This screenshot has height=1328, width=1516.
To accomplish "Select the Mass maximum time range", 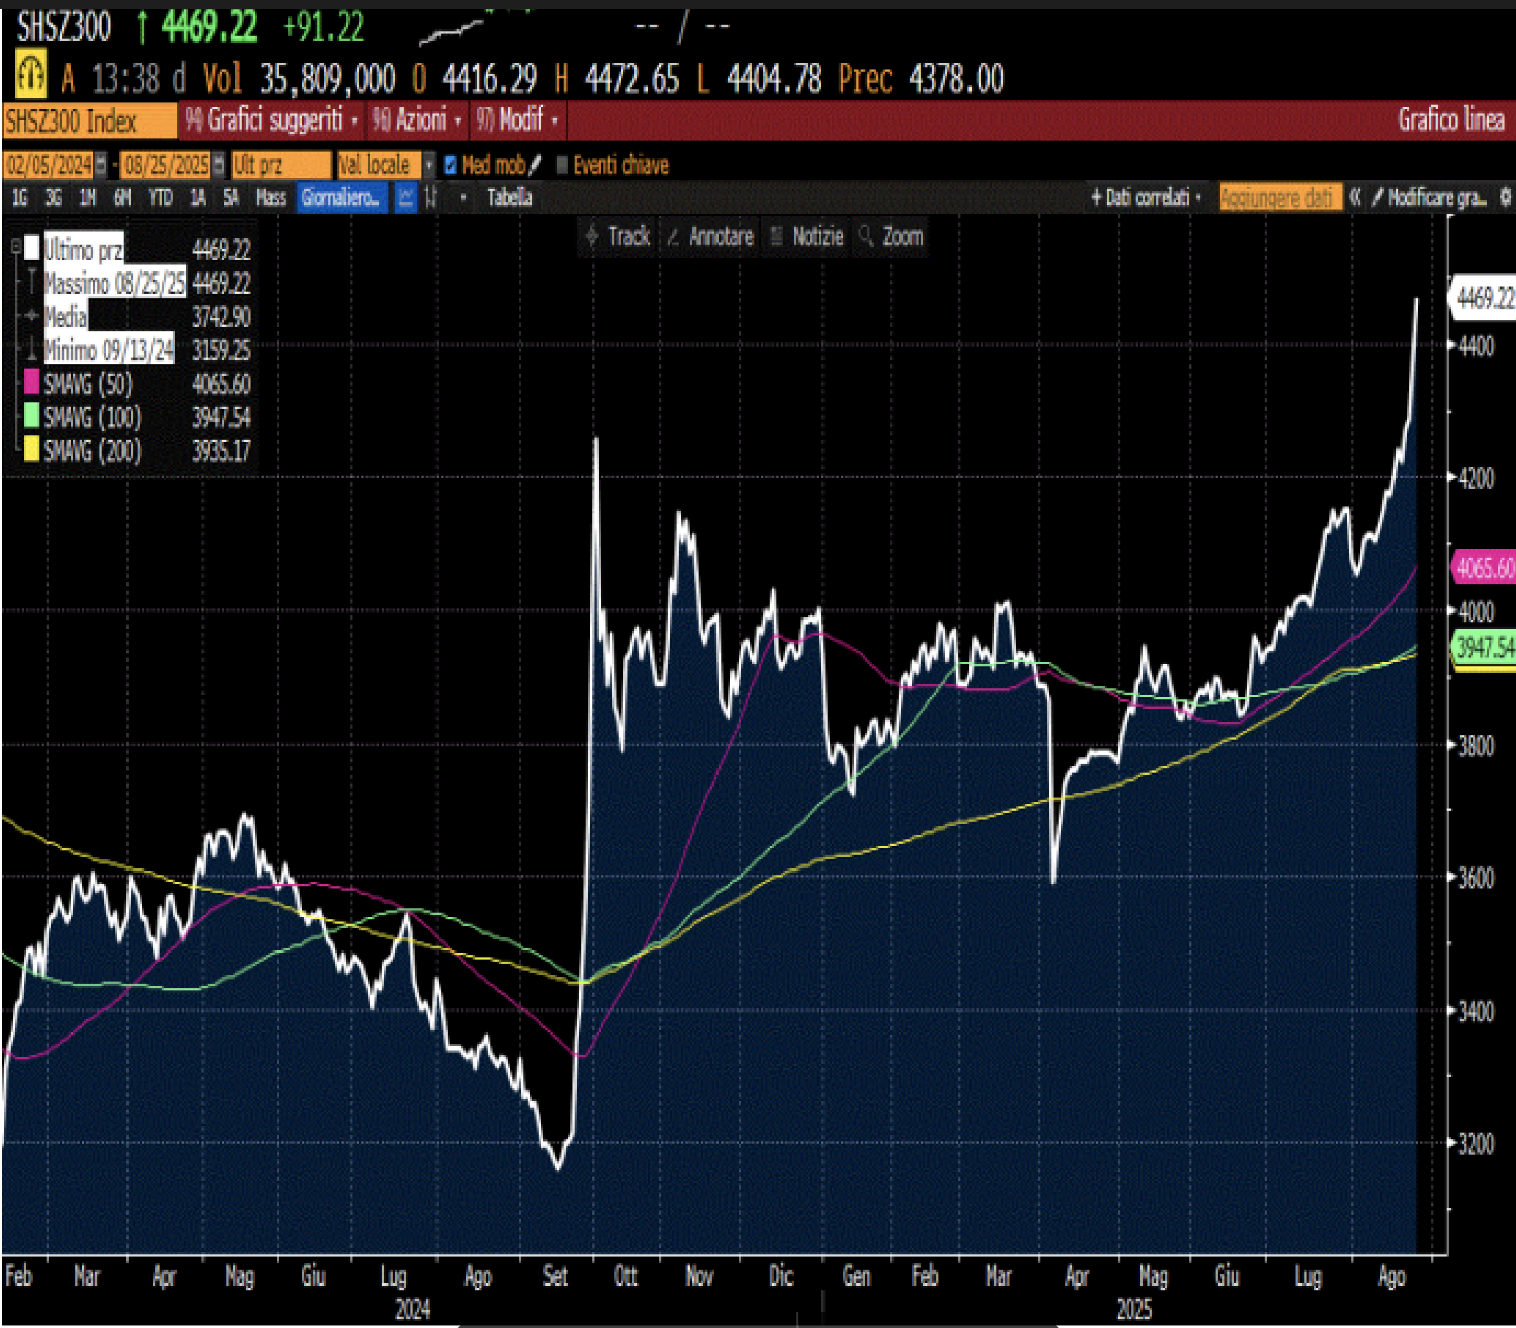I will (x=271, y=198).
